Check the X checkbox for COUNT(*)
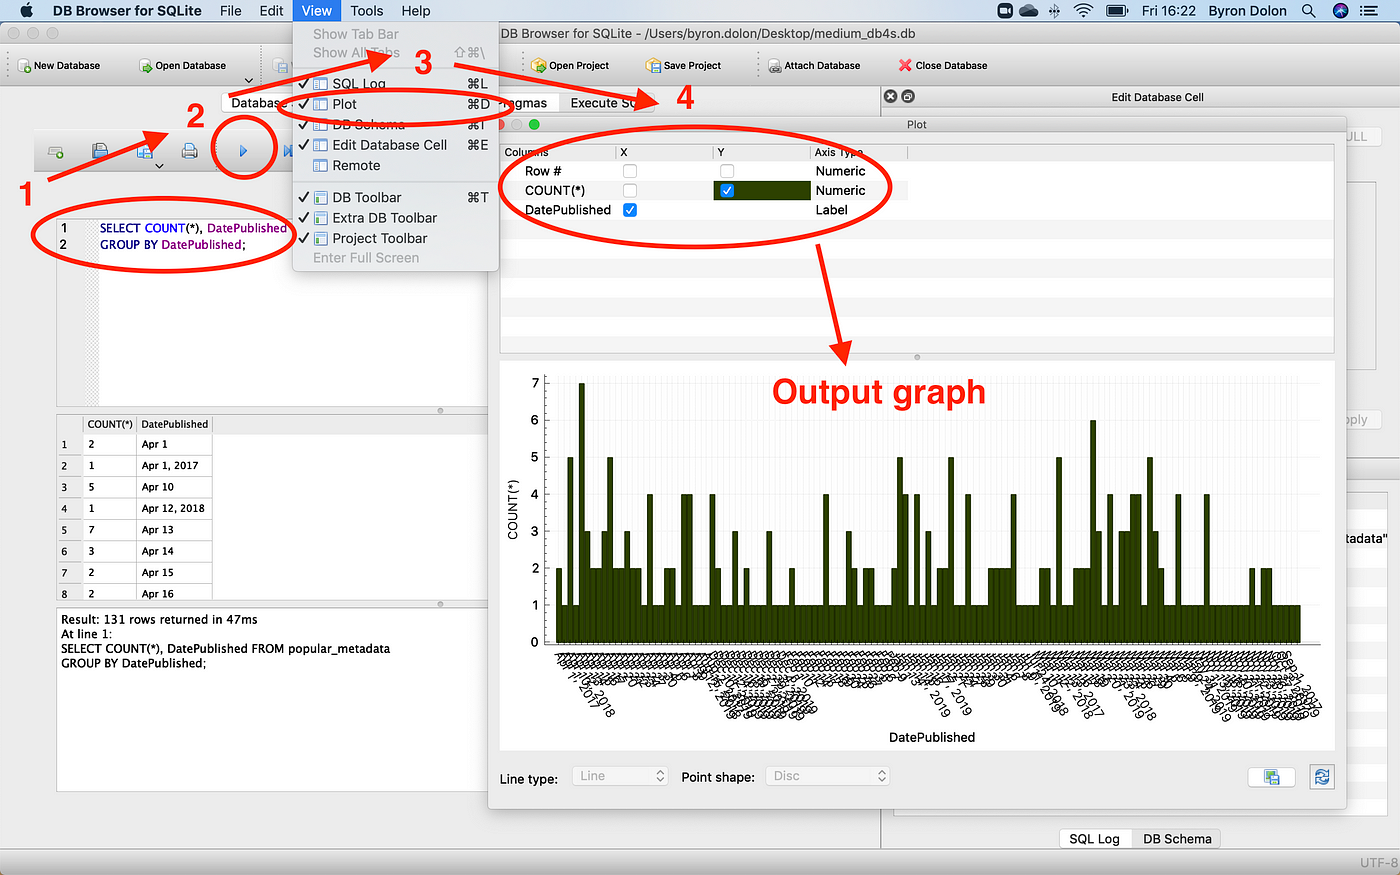1400x875 pixels. (630, 190)
